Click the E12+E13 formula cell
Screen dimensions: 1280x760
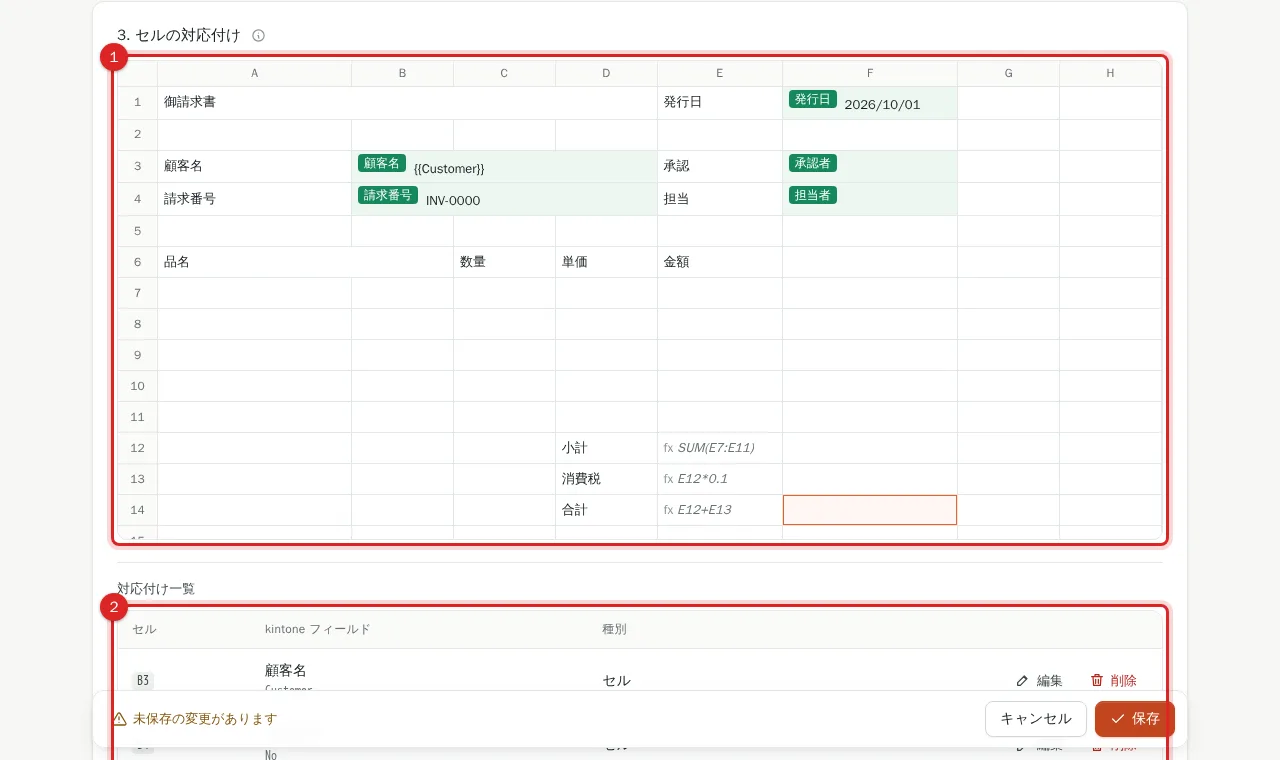point(720,510)
